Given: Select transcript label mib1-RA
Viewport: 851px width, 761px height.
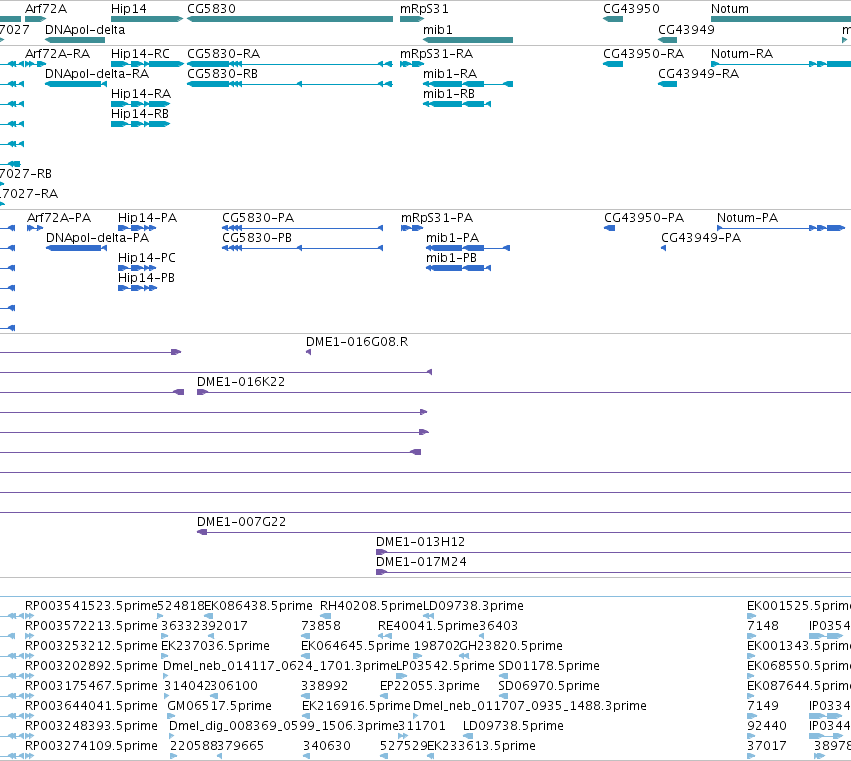Looking at the screenshot, I should click(450, 73).
